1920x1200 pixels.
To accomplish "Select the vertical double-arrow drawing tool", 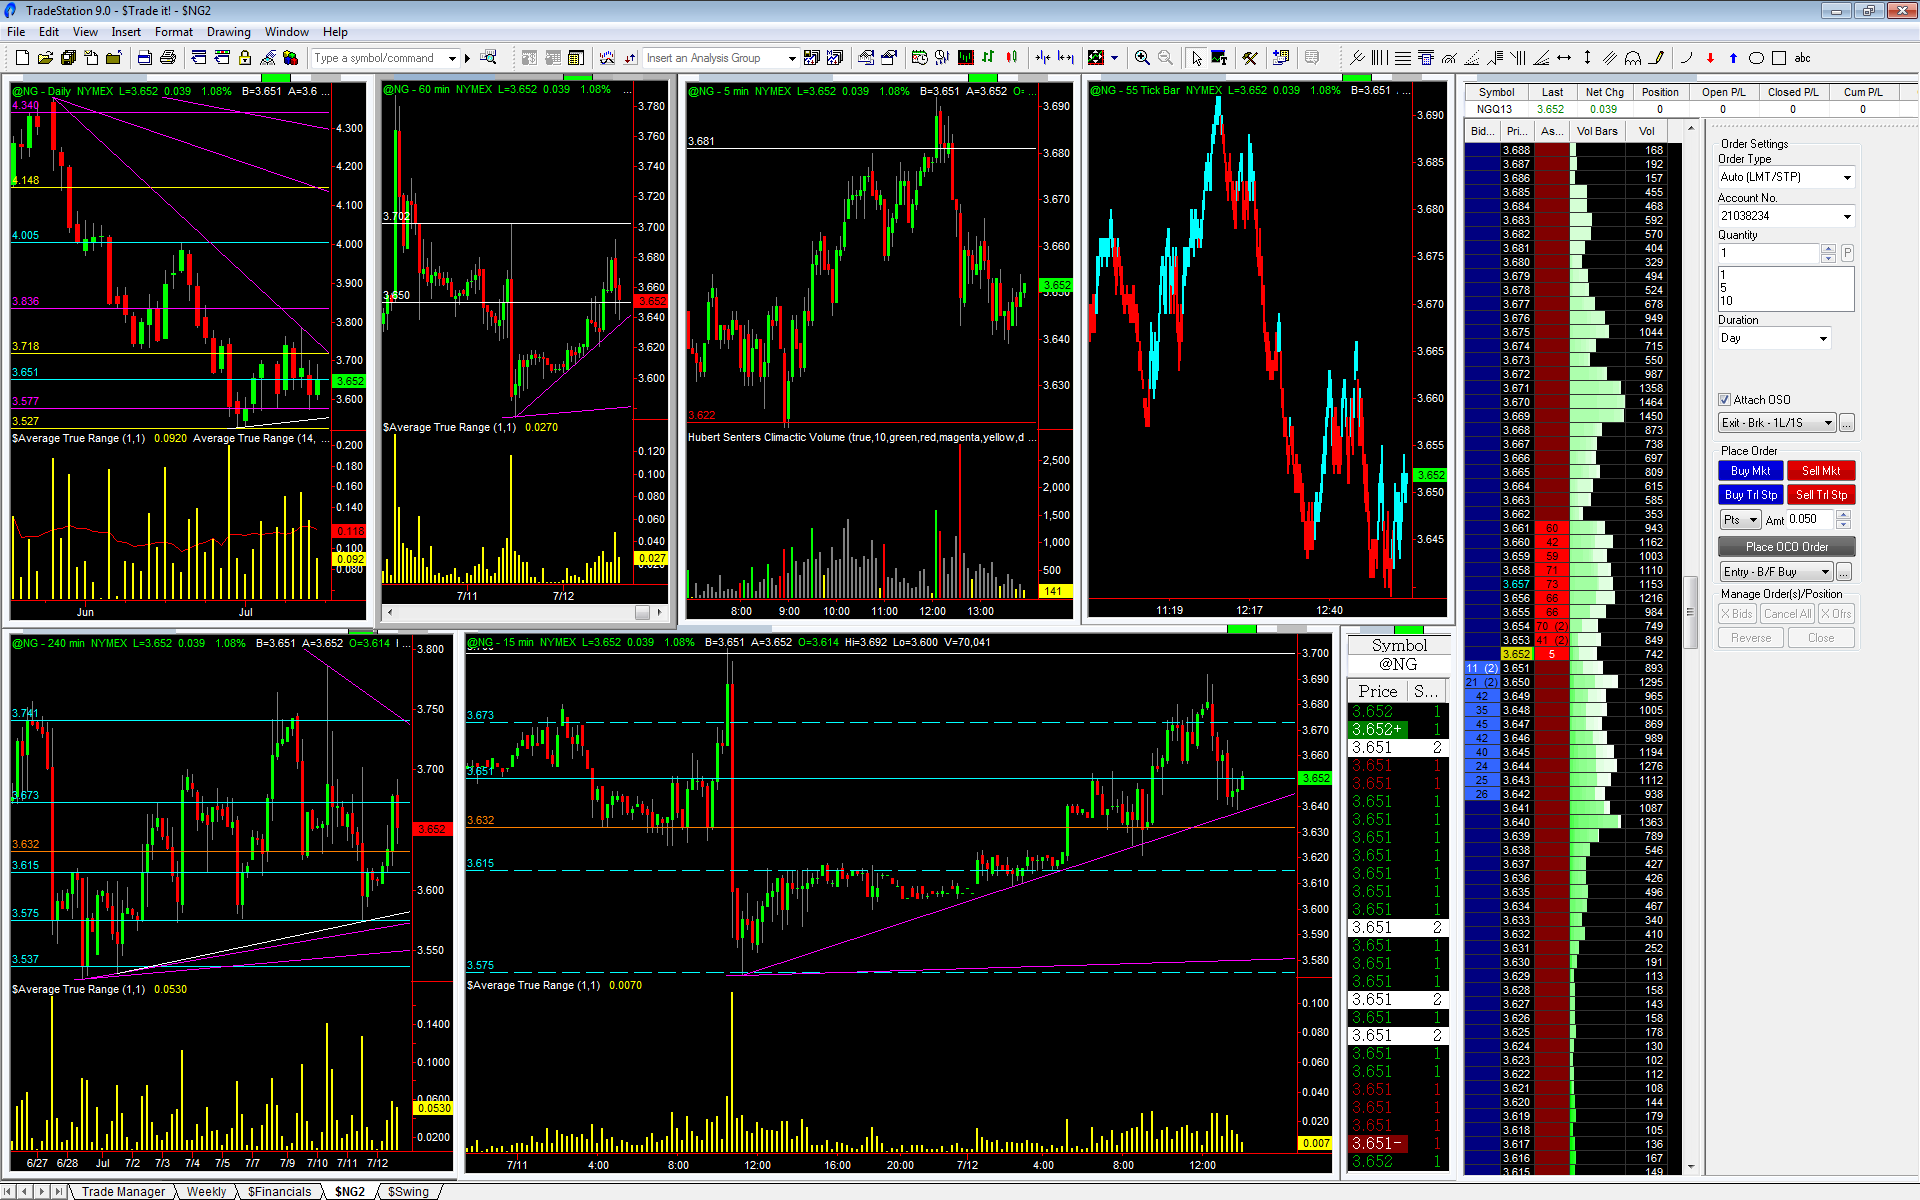I will tap(1587, 58).
